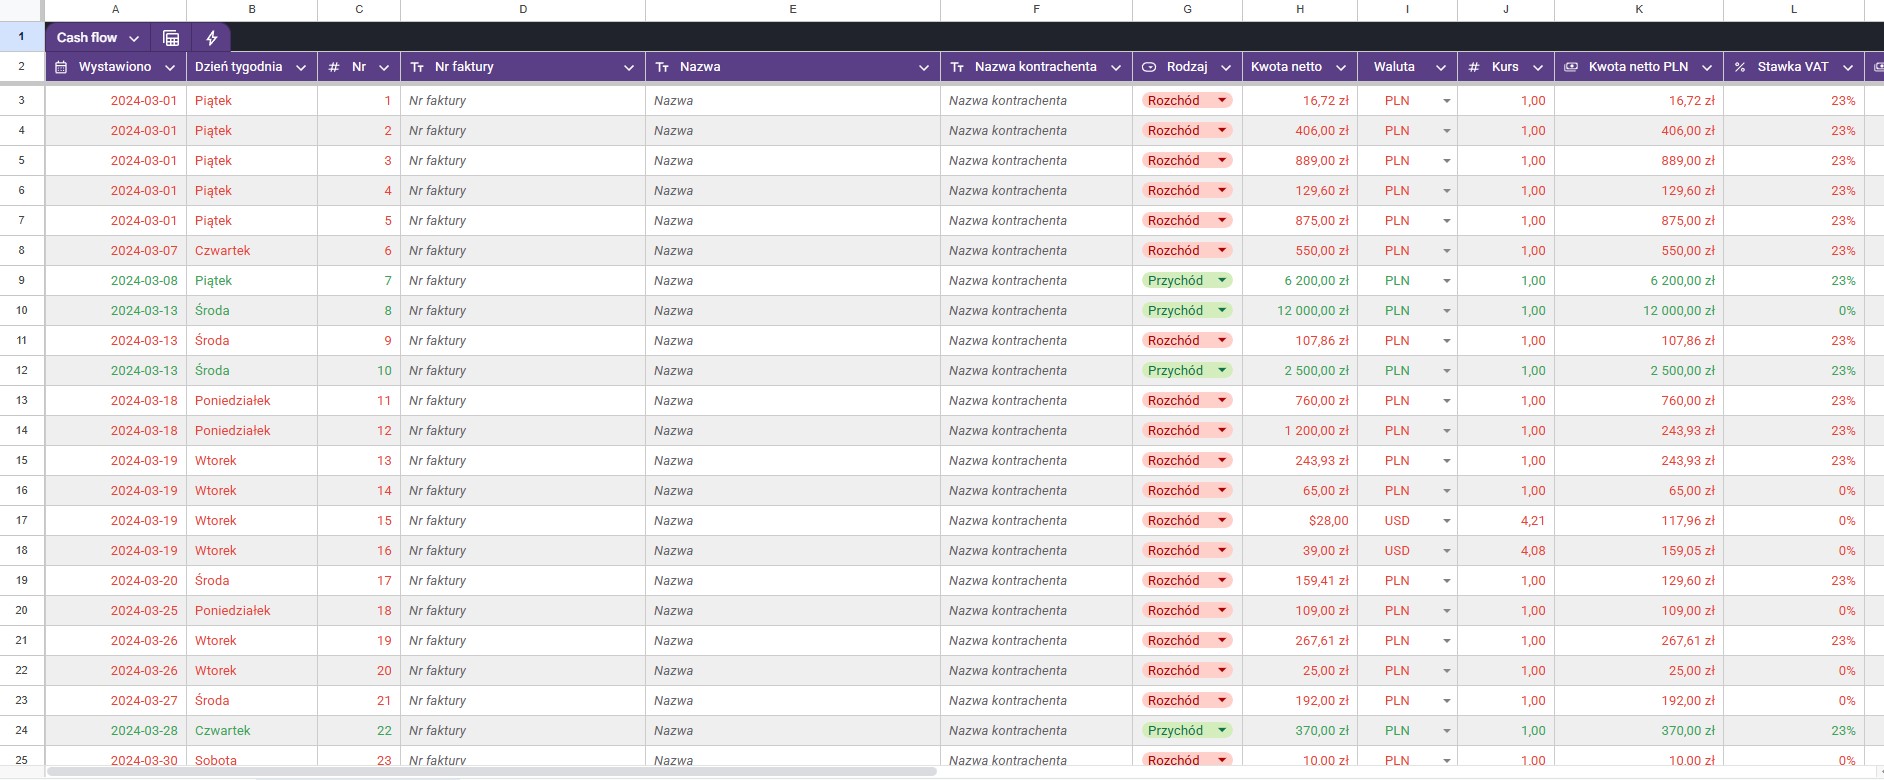Click the percent icon in Stawka VAT header
This screenshot has height=780, width=1884.
click(x=1740, y=67)
